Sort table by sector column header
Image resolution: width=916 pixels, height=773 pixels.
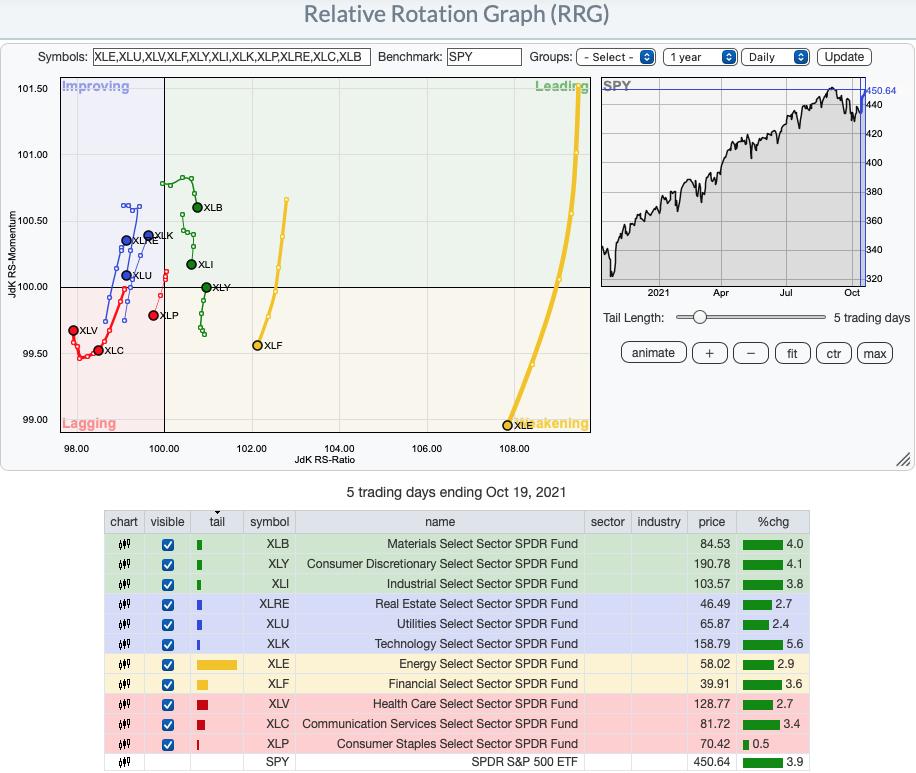(x=608, y=522)
